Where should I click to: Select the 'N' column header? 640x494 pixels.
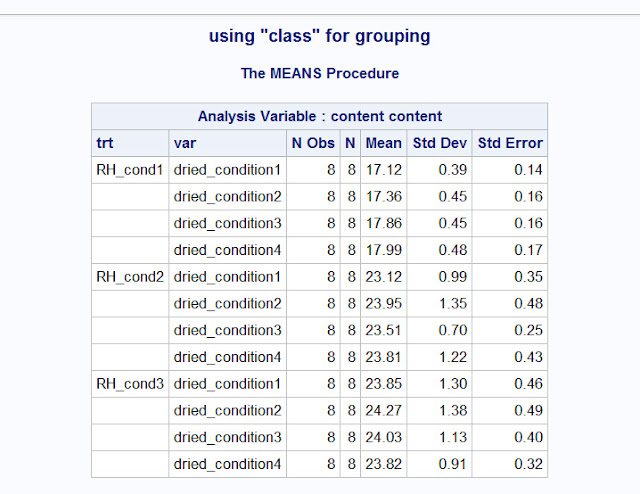click(350, 143)
